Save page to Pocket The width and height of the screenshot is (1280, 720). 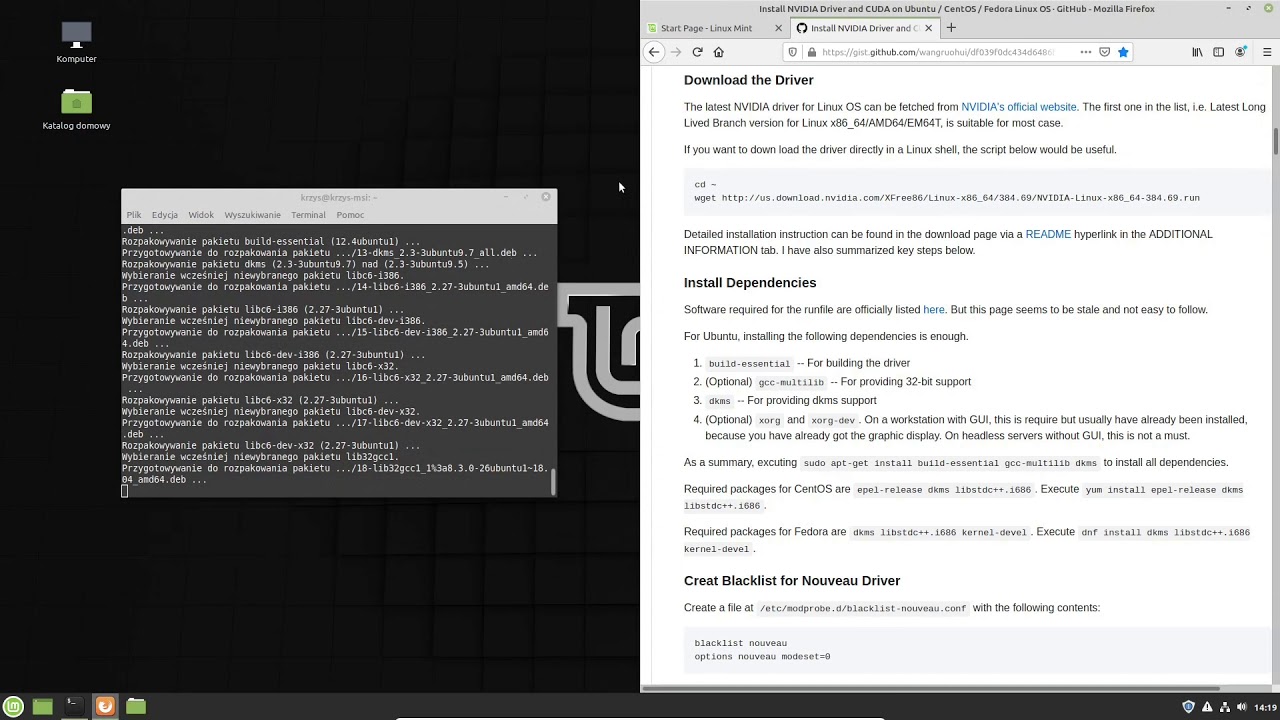point(1104,52)
